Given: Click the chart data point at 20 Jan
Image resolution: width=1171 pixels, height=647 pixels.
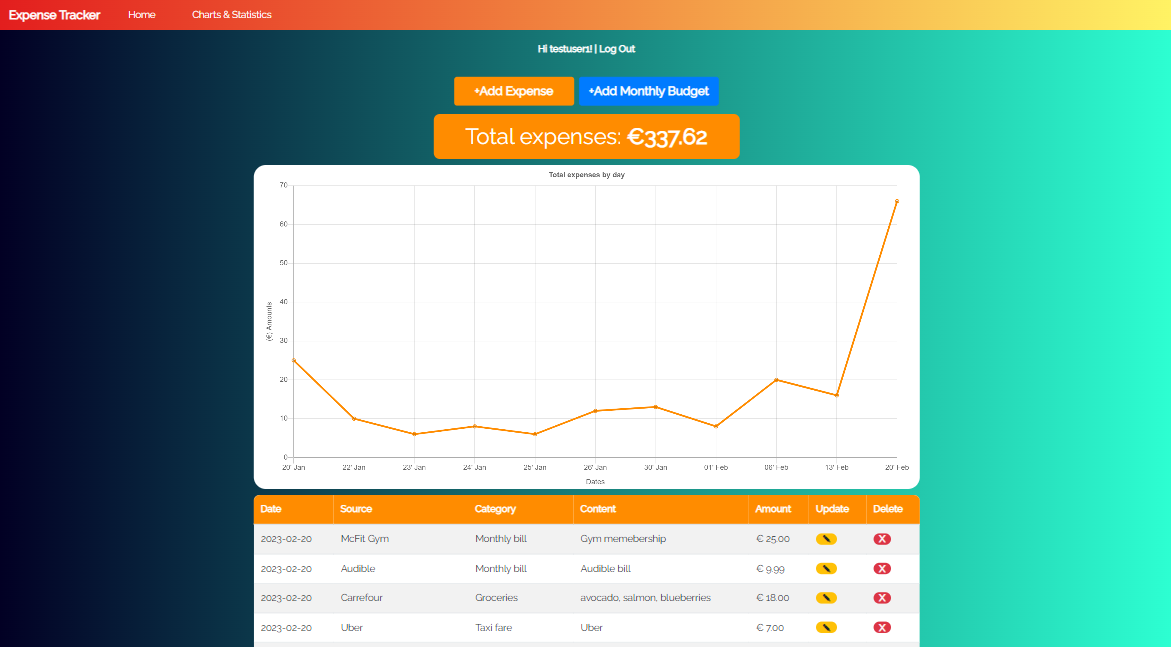Looking at the screenshot, I should (293, 360).
